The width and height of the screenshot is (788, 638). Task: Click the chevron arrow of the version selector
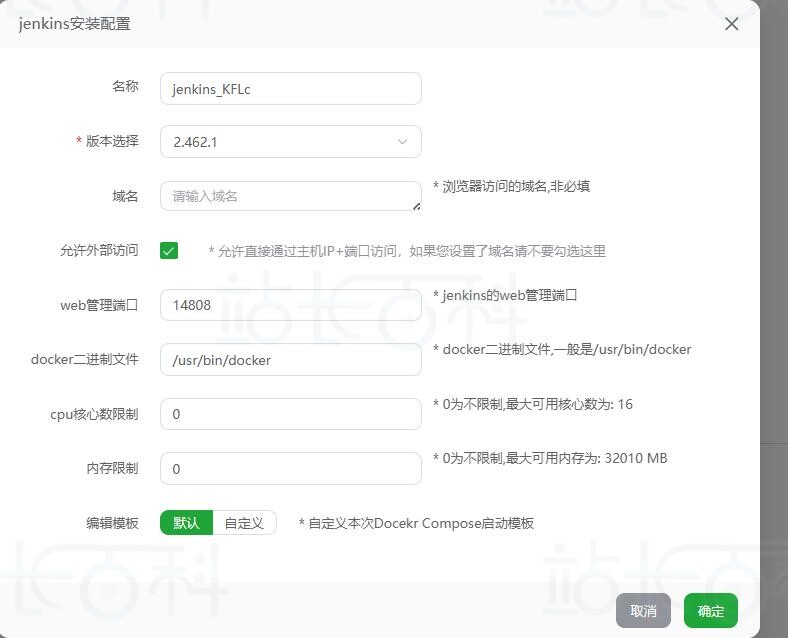coord(403,142)
